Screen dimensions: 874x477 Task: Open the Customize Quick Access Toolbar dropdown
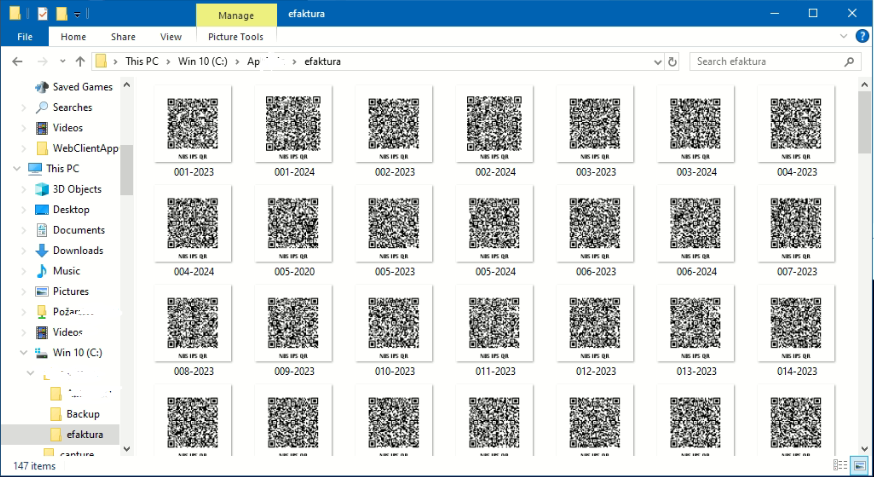point(78,14)
